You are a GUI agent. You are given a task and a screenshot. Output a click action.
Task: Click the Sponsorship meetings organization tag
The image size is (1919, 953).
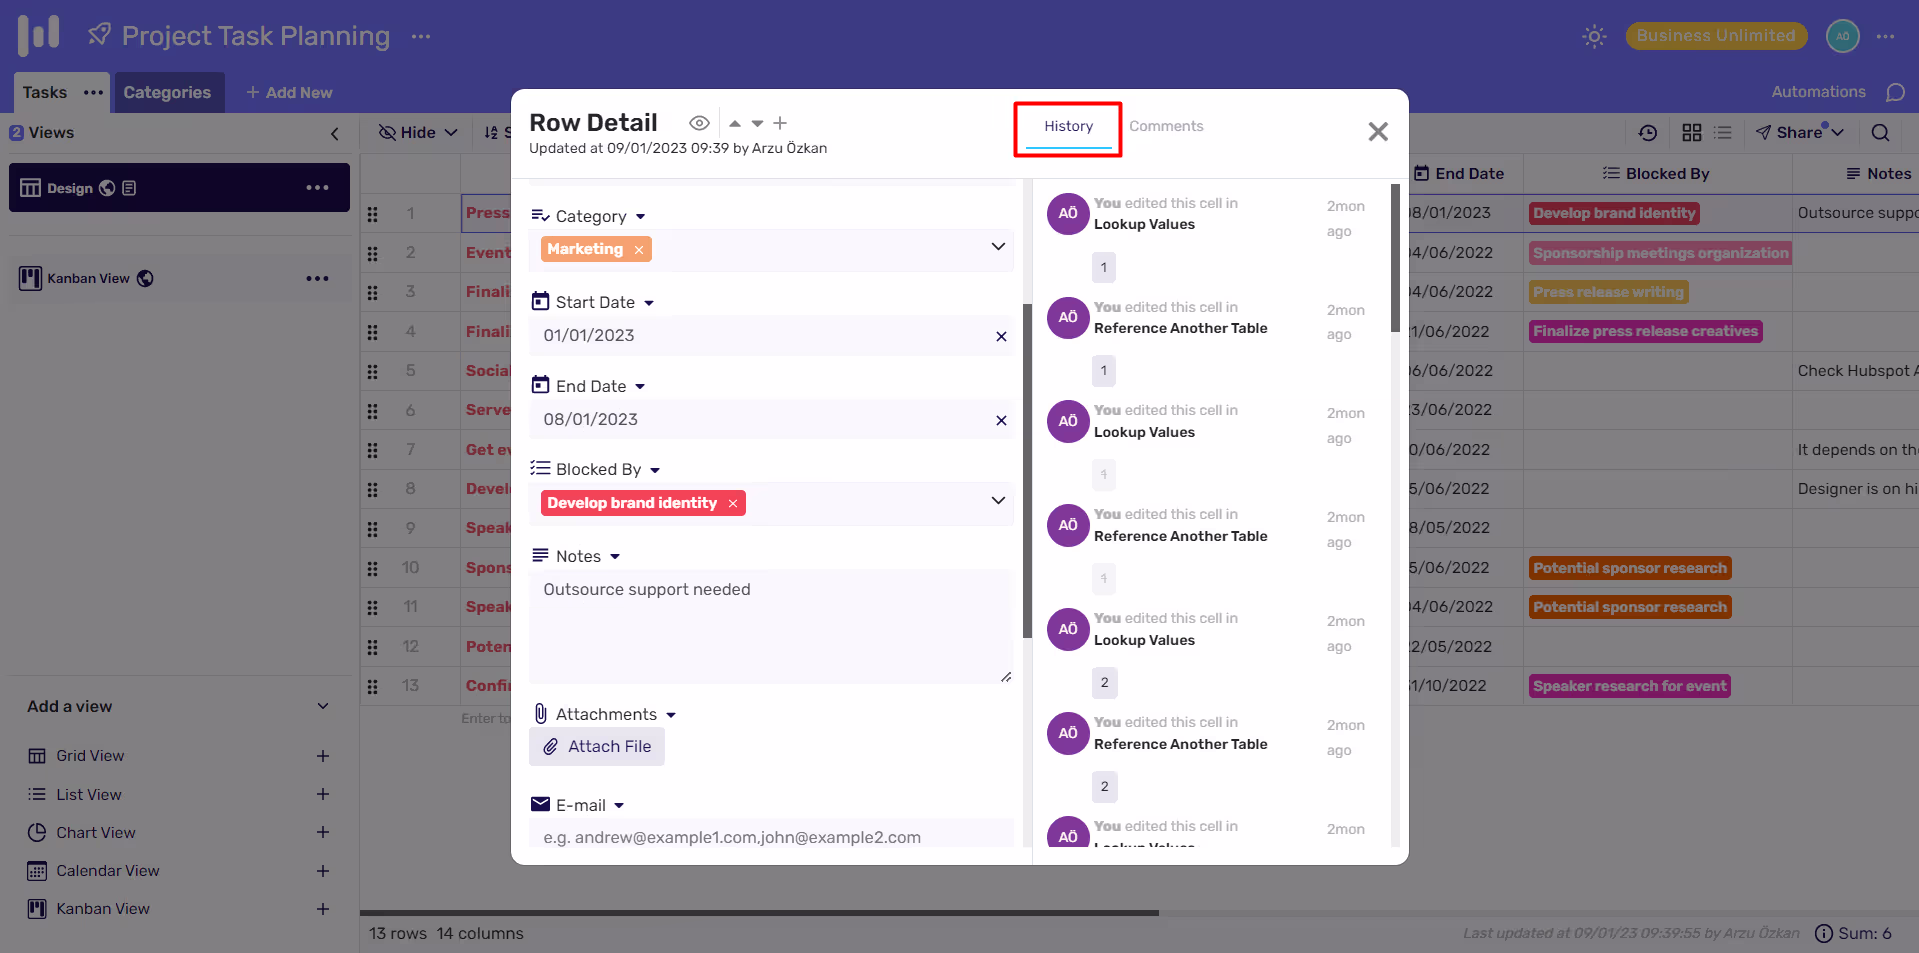point(1660,253)
